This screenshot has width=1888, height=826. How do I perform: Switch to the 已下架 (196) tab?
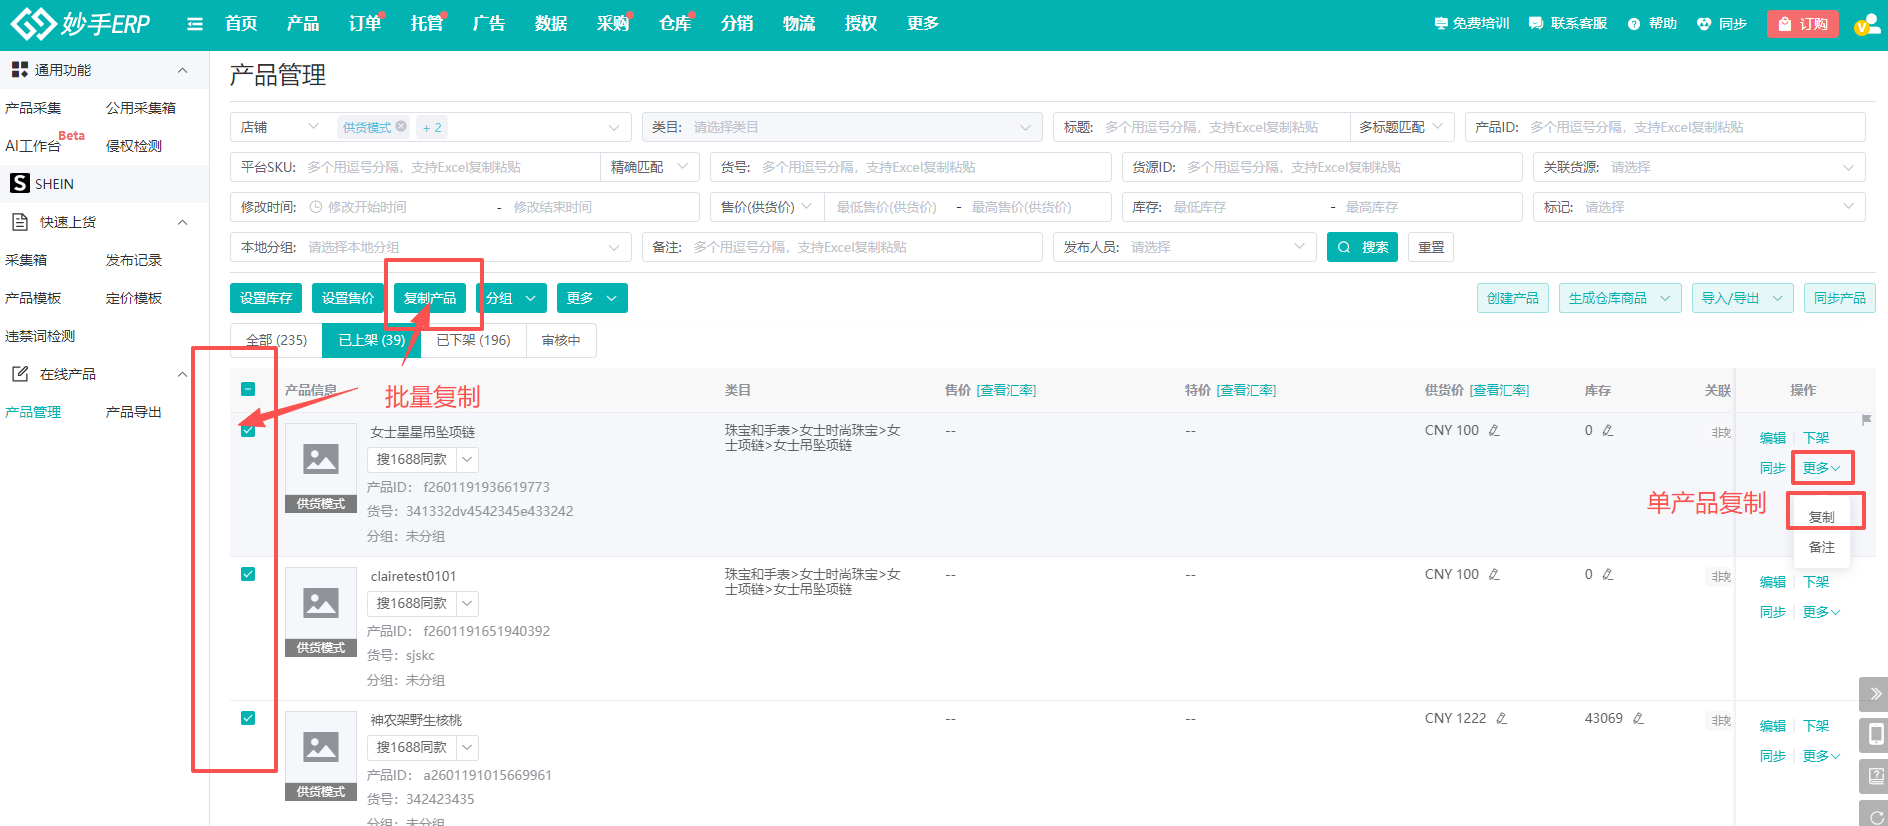(473, 340)
